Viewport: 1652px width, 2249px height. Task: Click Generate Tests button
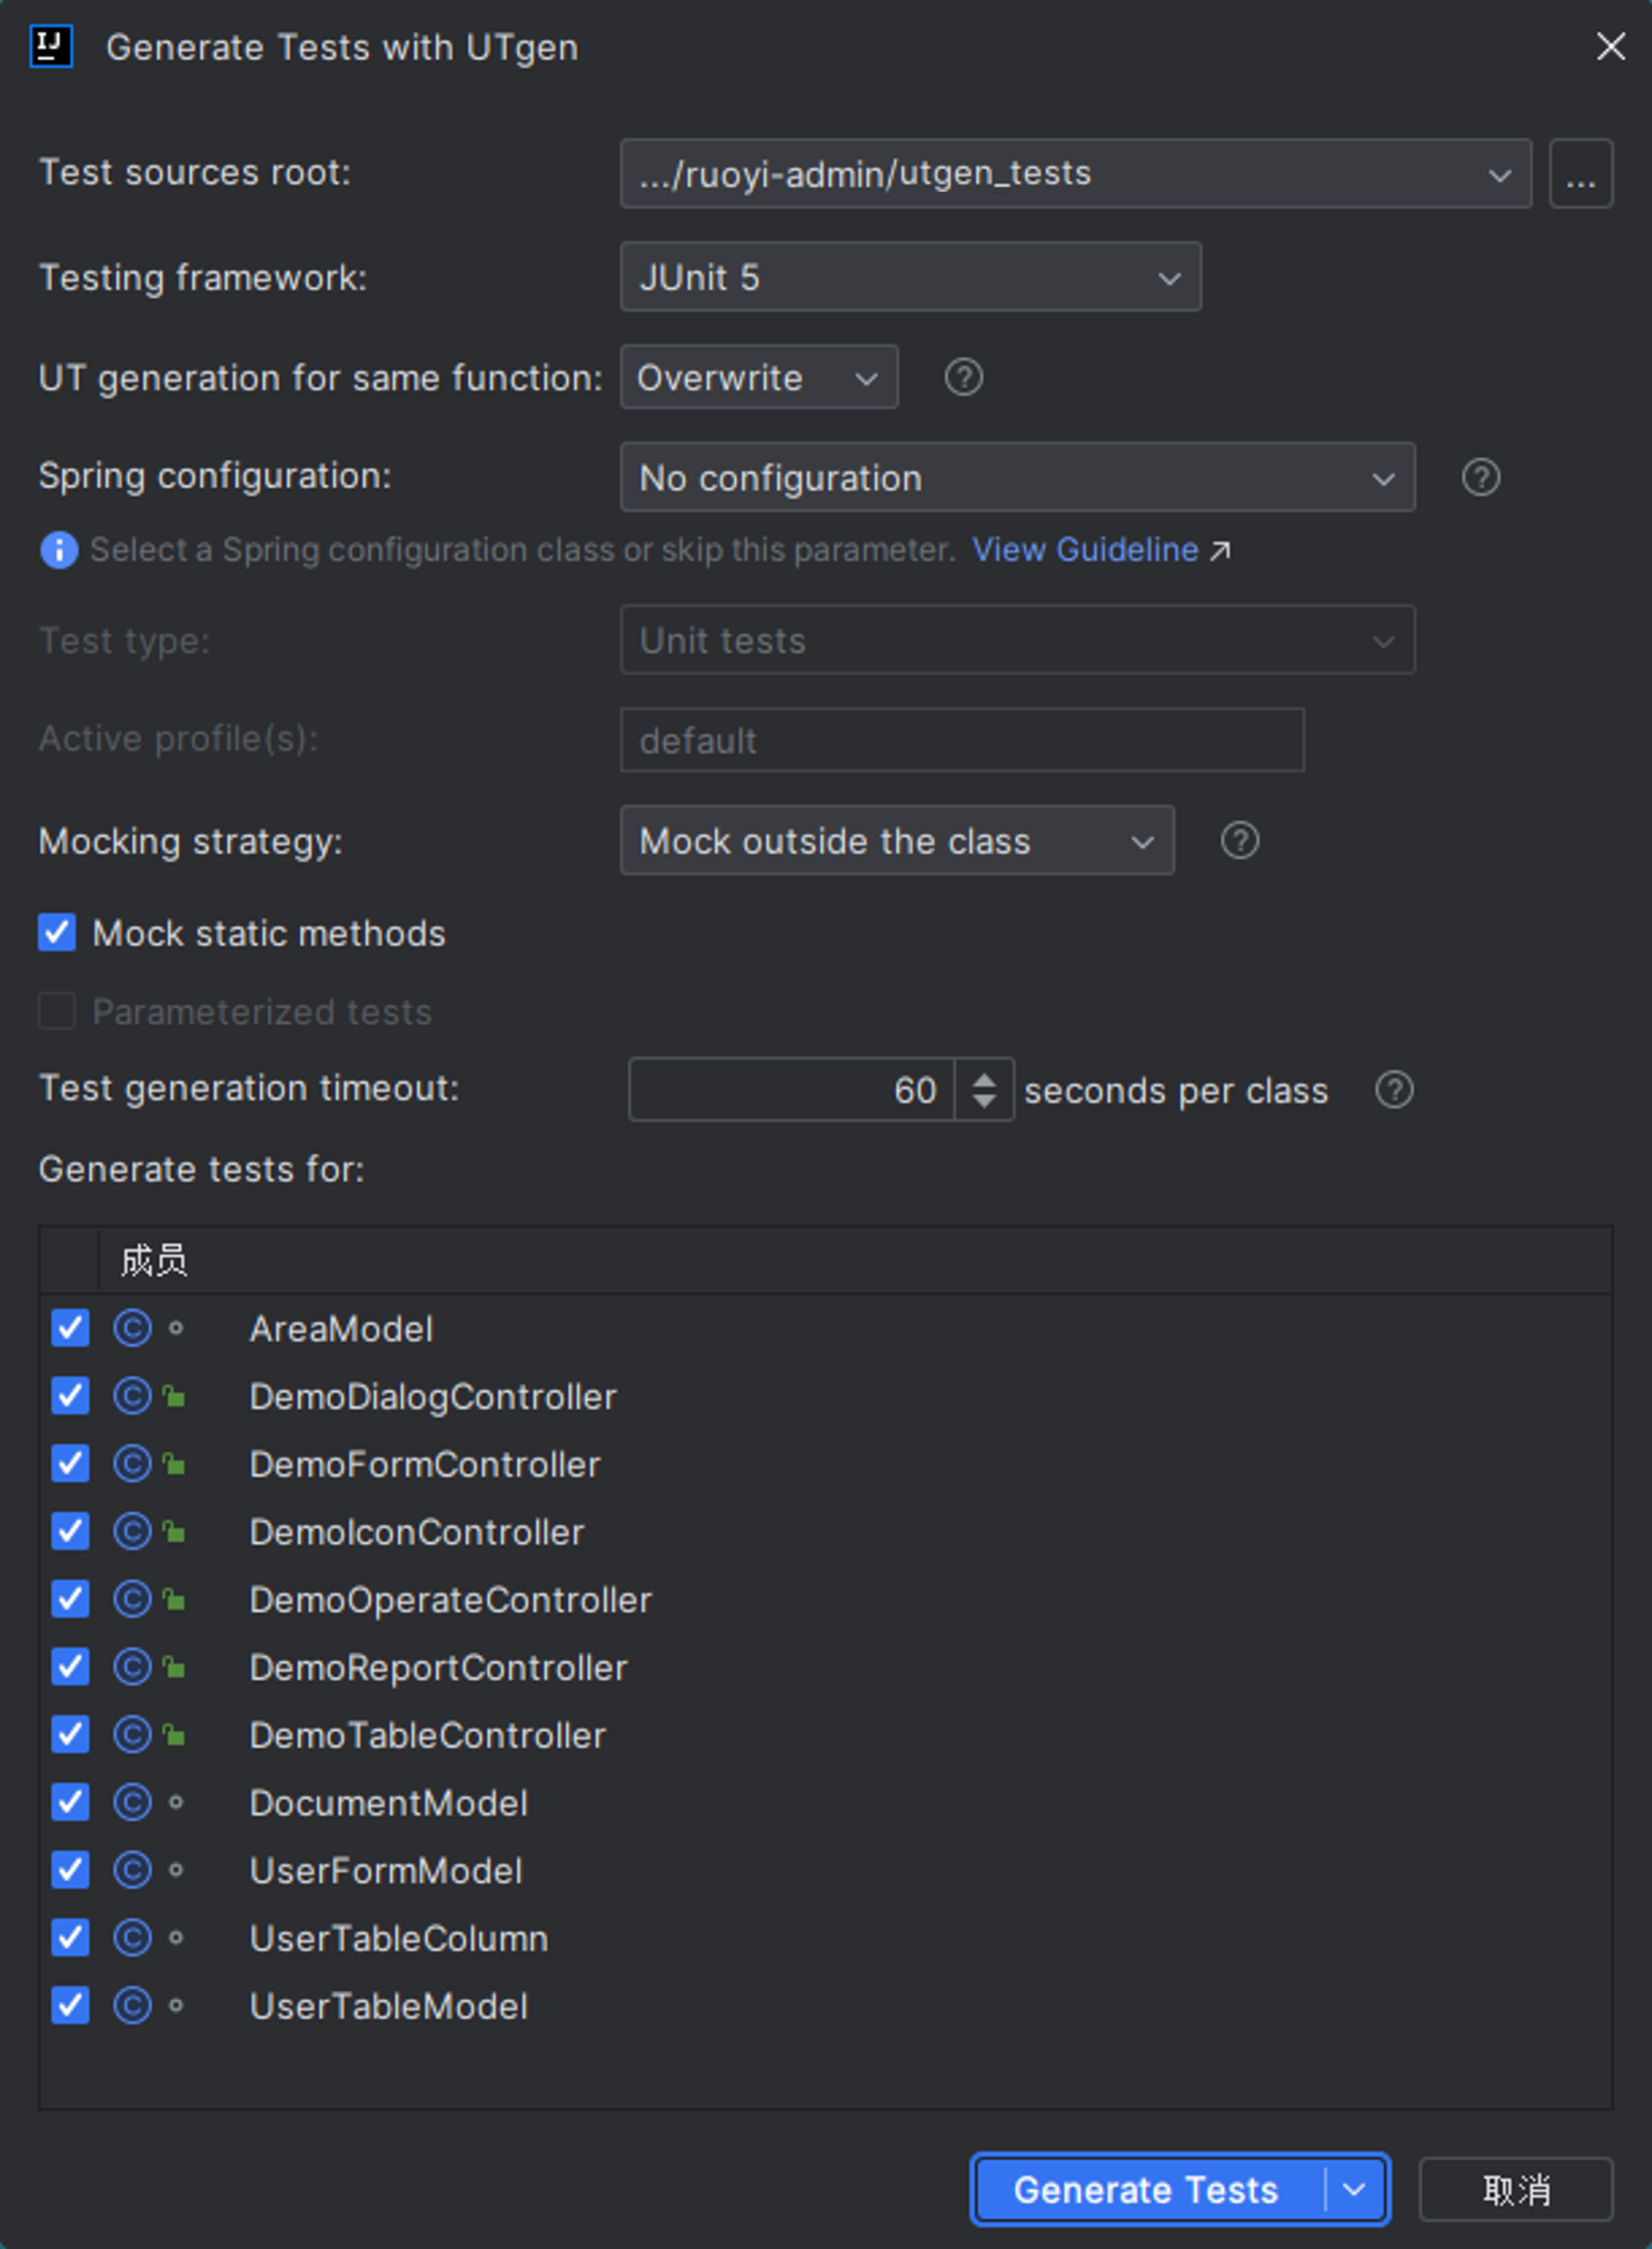click(x=1148, y=2189)
